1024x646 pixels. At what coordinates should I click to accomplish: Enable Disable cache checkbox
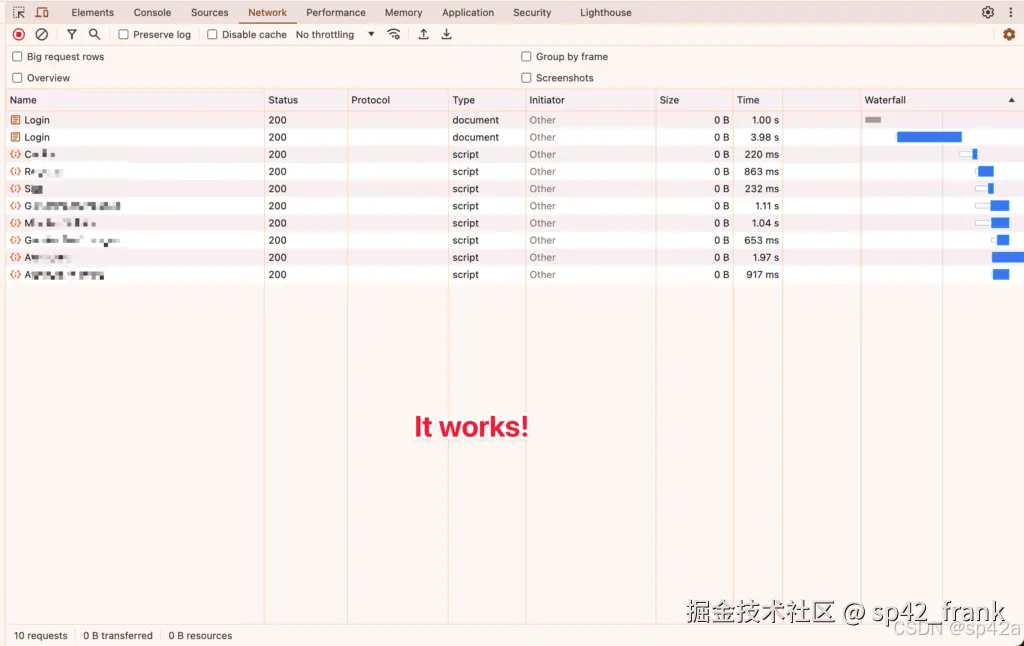(x=212, y=35)
